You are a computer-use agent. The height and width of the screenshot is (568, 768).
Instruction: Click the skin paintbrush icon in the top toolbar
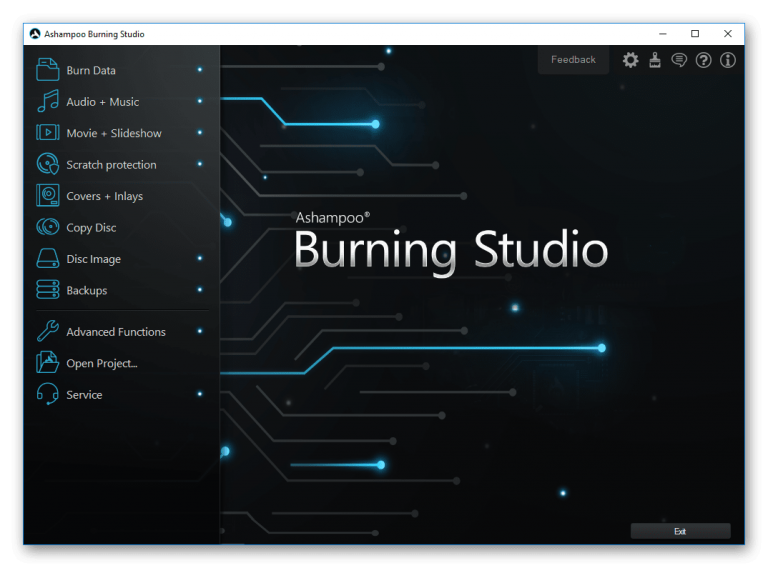pos(655,60)
